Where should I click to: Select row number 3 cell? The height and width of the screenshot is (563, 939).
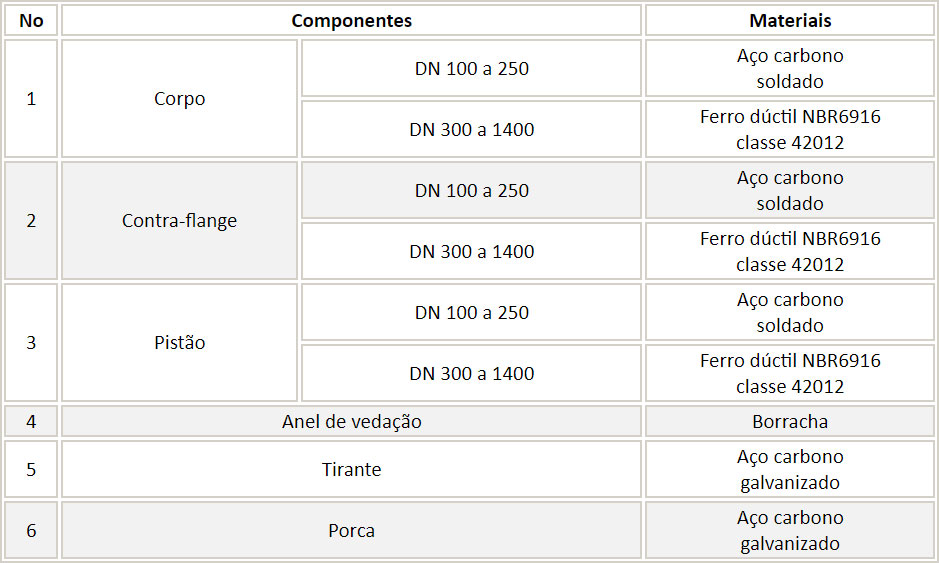(x=31, y=343)
